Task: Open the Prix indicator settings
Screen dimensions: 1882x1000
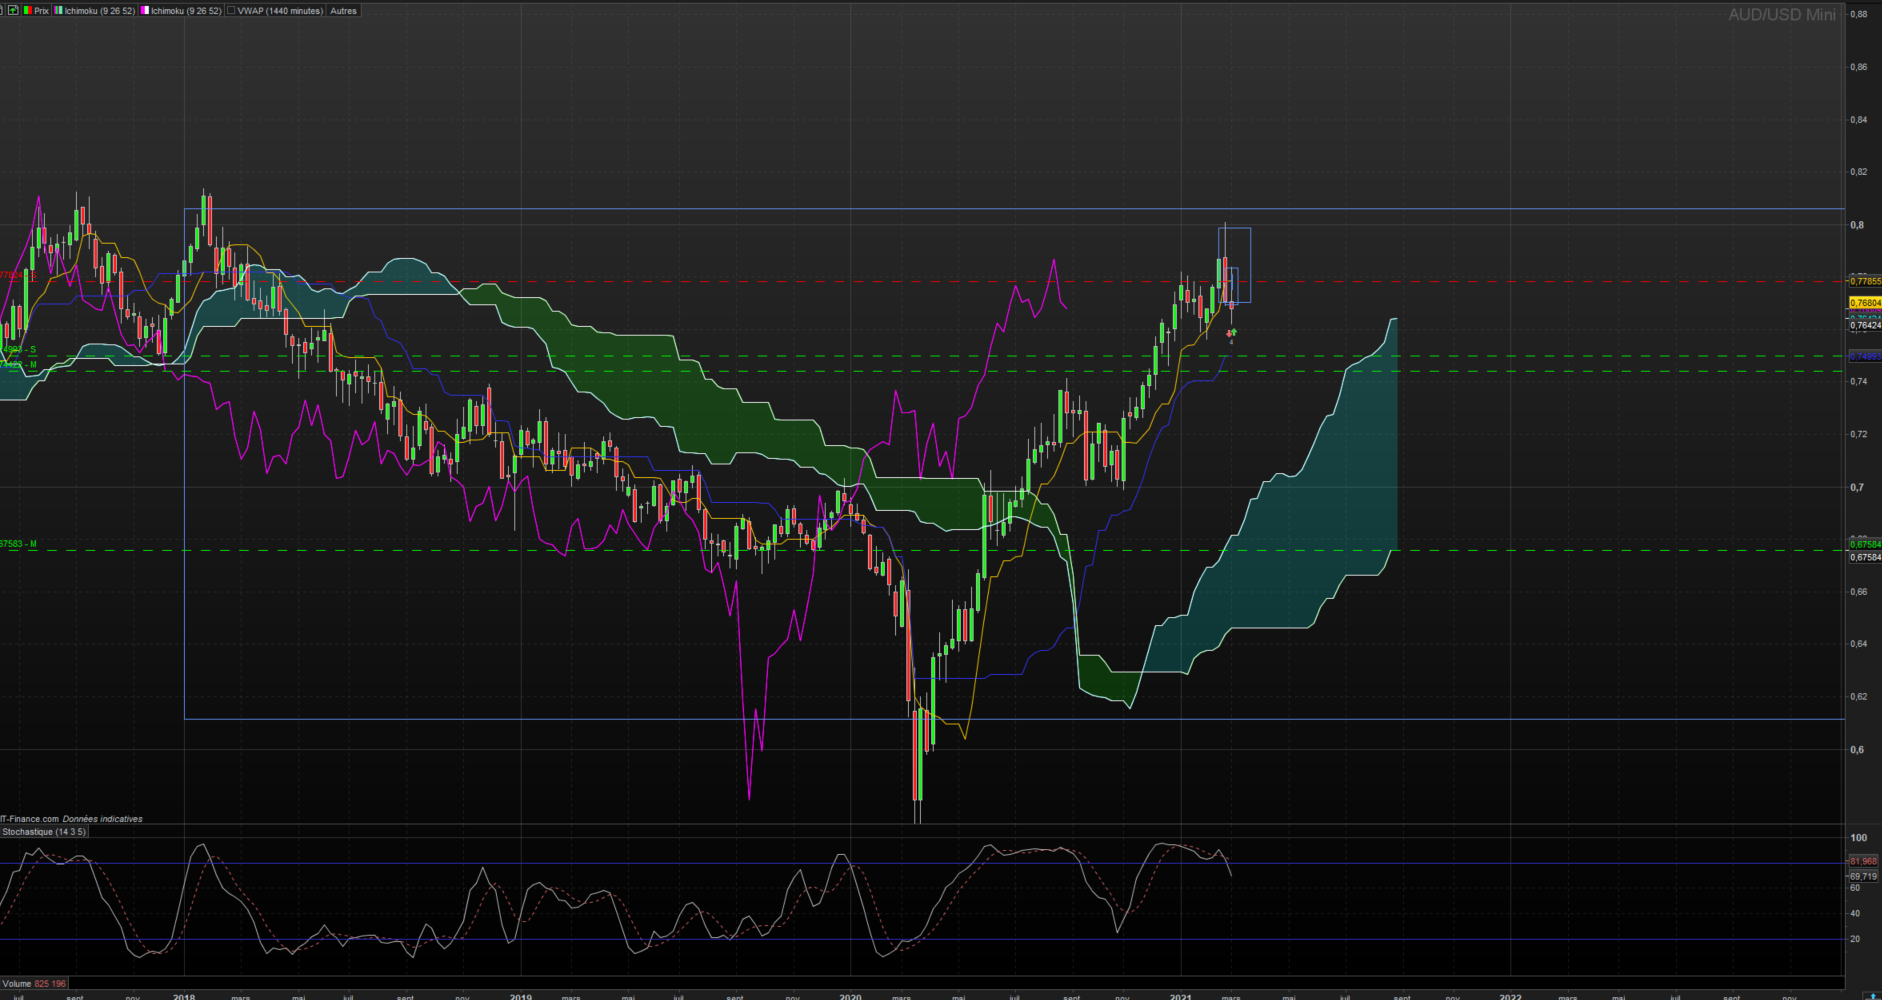Action: pos(35,10)
